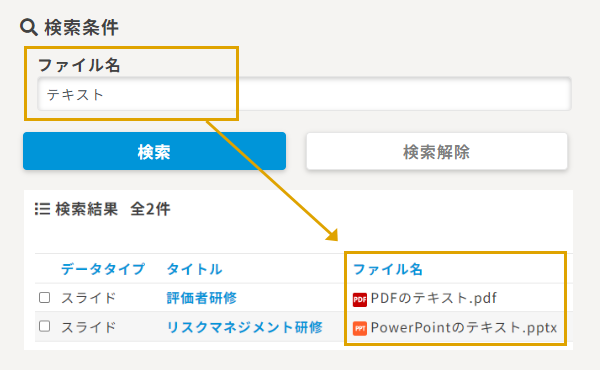The image size is (600, 370).
Task: Click the blue 検索 button
Action: coord(154,151)
